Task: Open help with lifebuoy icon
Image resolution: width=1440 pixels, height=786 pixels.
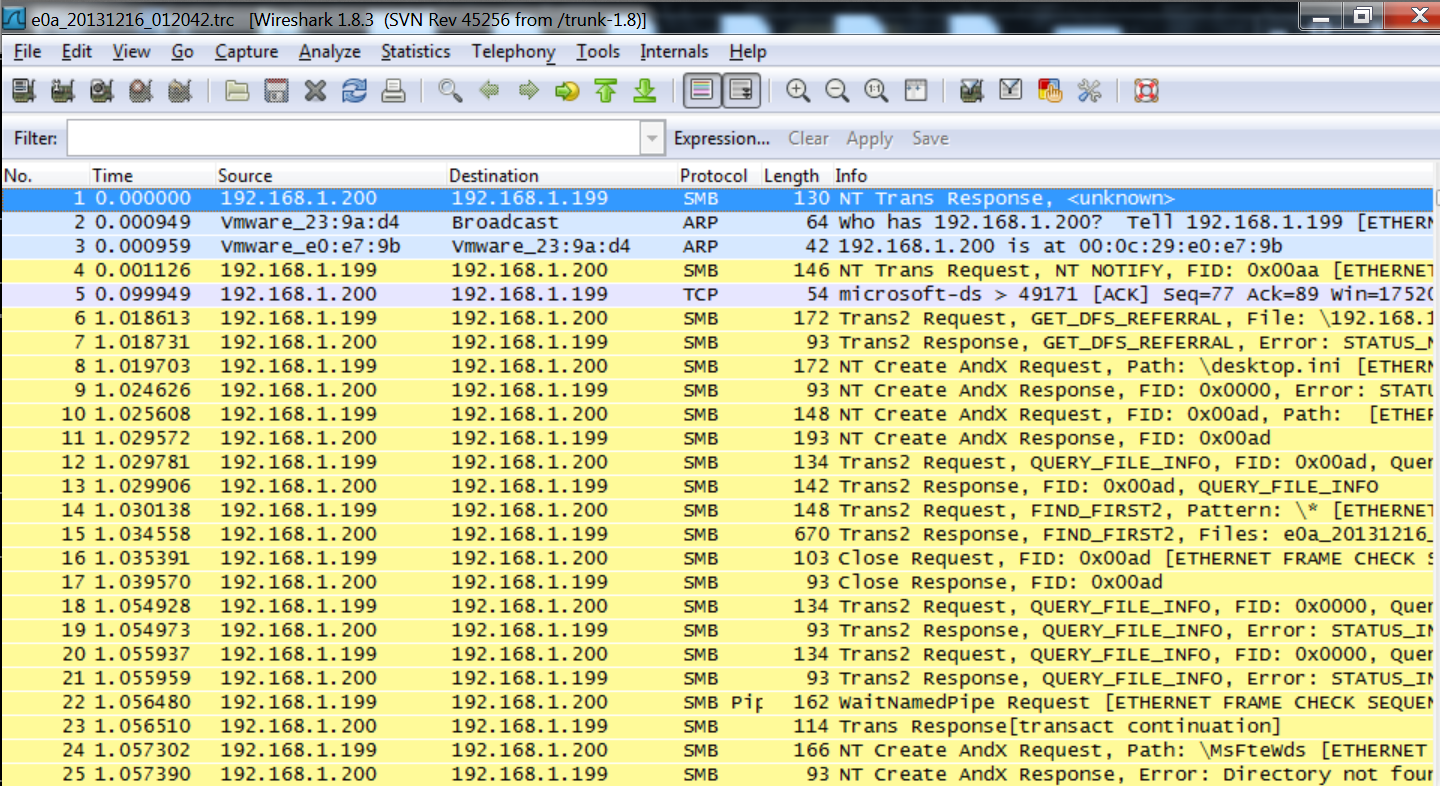Action: 1146,91
